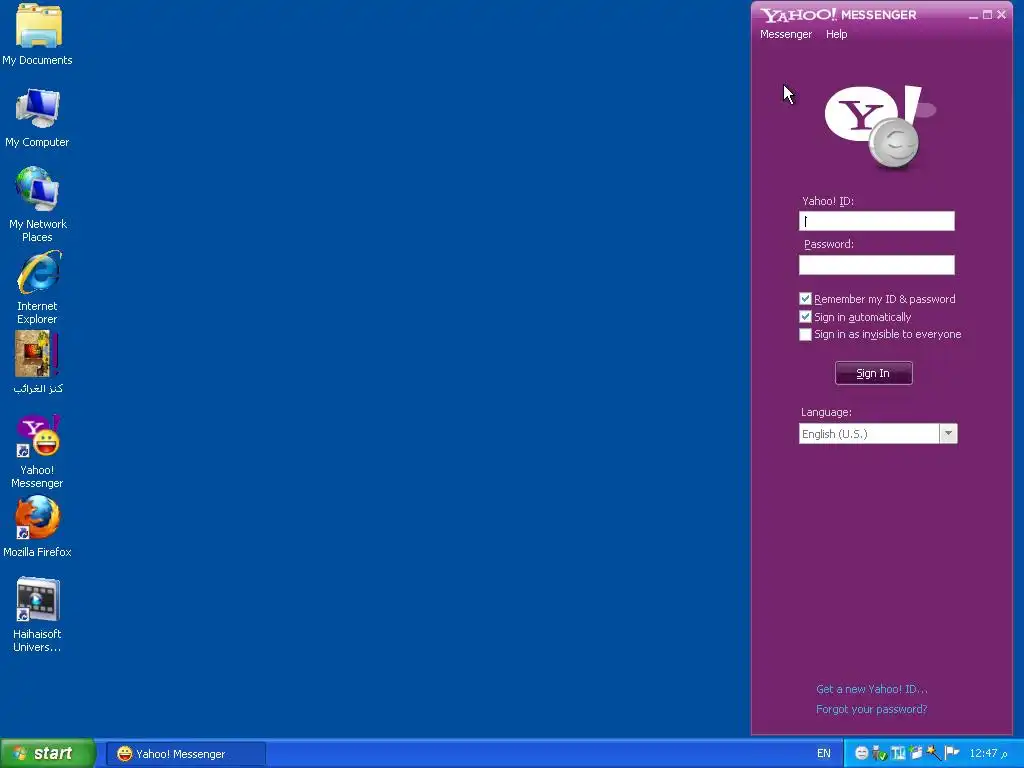Open the Language dropdown arrow

point(948,434)
